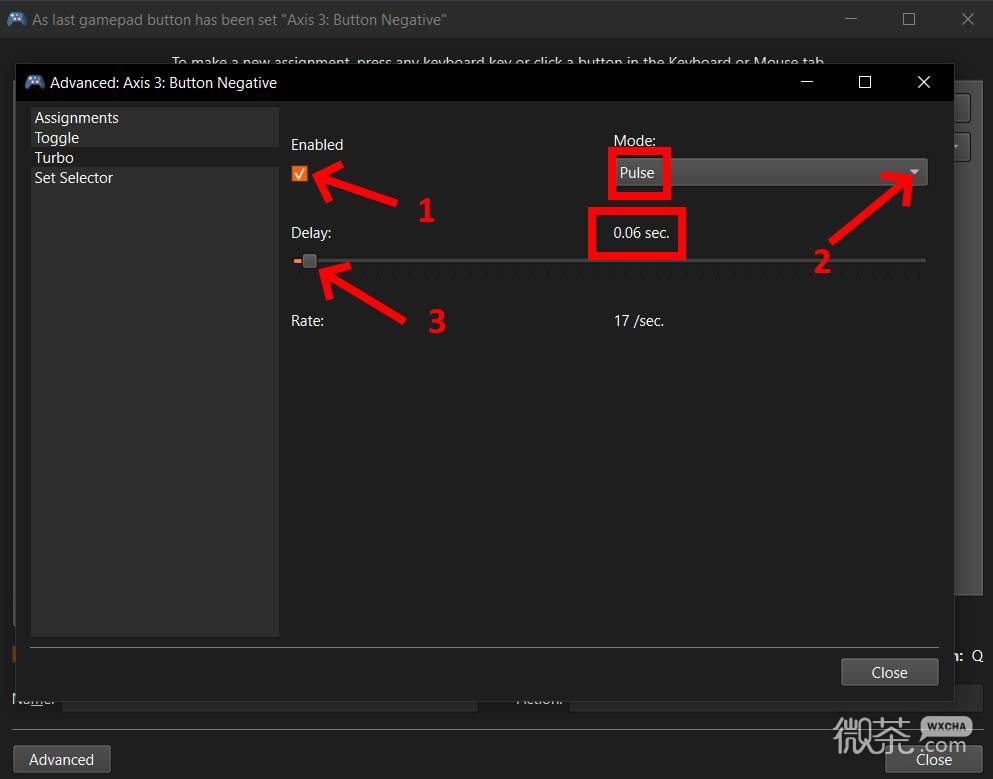Close the Advanced dialog with Close button

[x=889, y=673]
